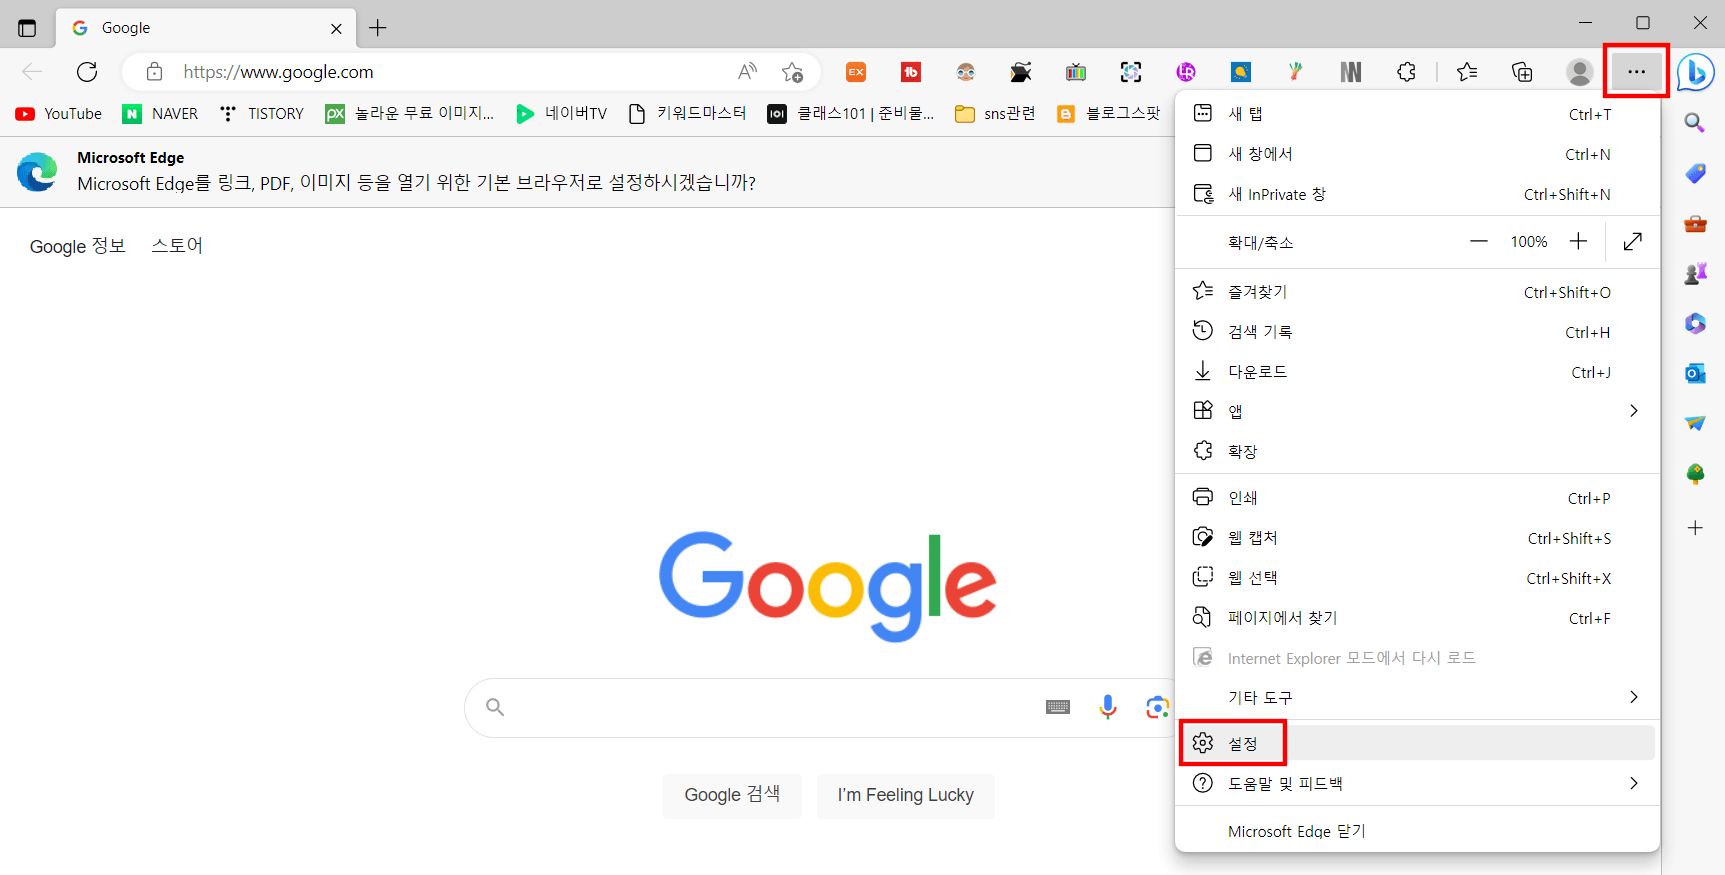Open the sidebar Microsoft 365 icon
The image size is (1725, 875).
point(1695,323)
